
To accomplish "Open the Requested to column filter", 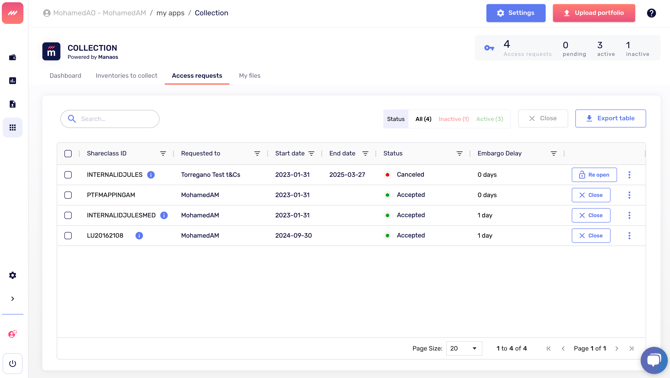I will click(257, 153).
